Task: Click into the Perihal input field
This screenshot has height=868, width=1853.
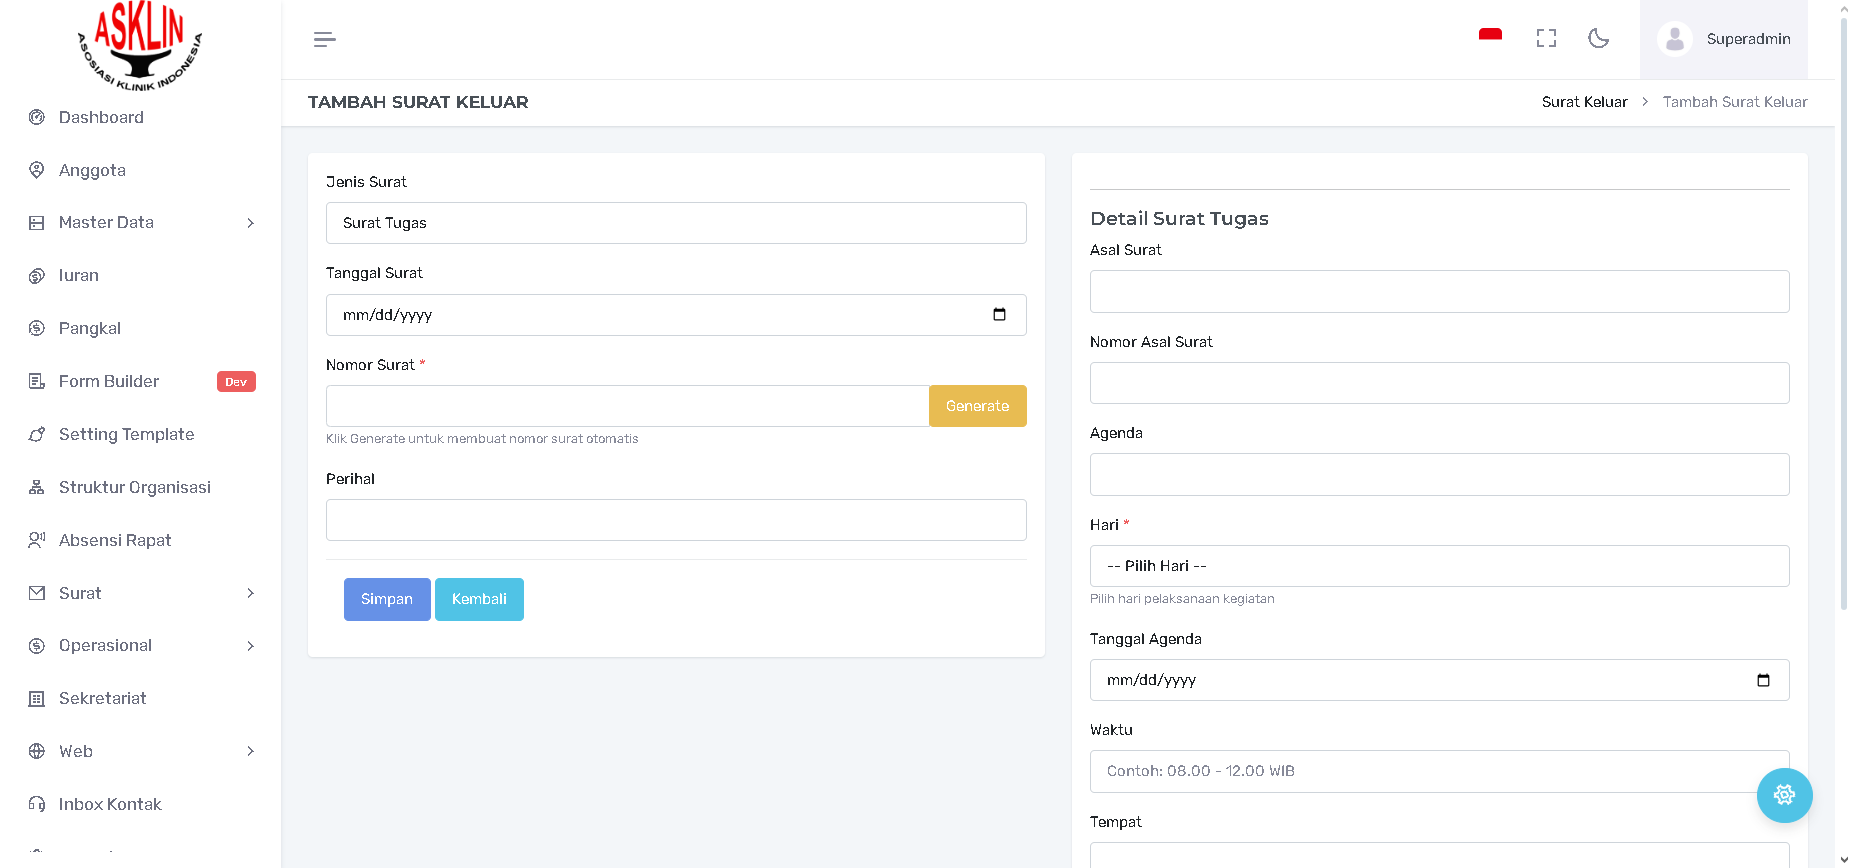Action: point(676,520)
